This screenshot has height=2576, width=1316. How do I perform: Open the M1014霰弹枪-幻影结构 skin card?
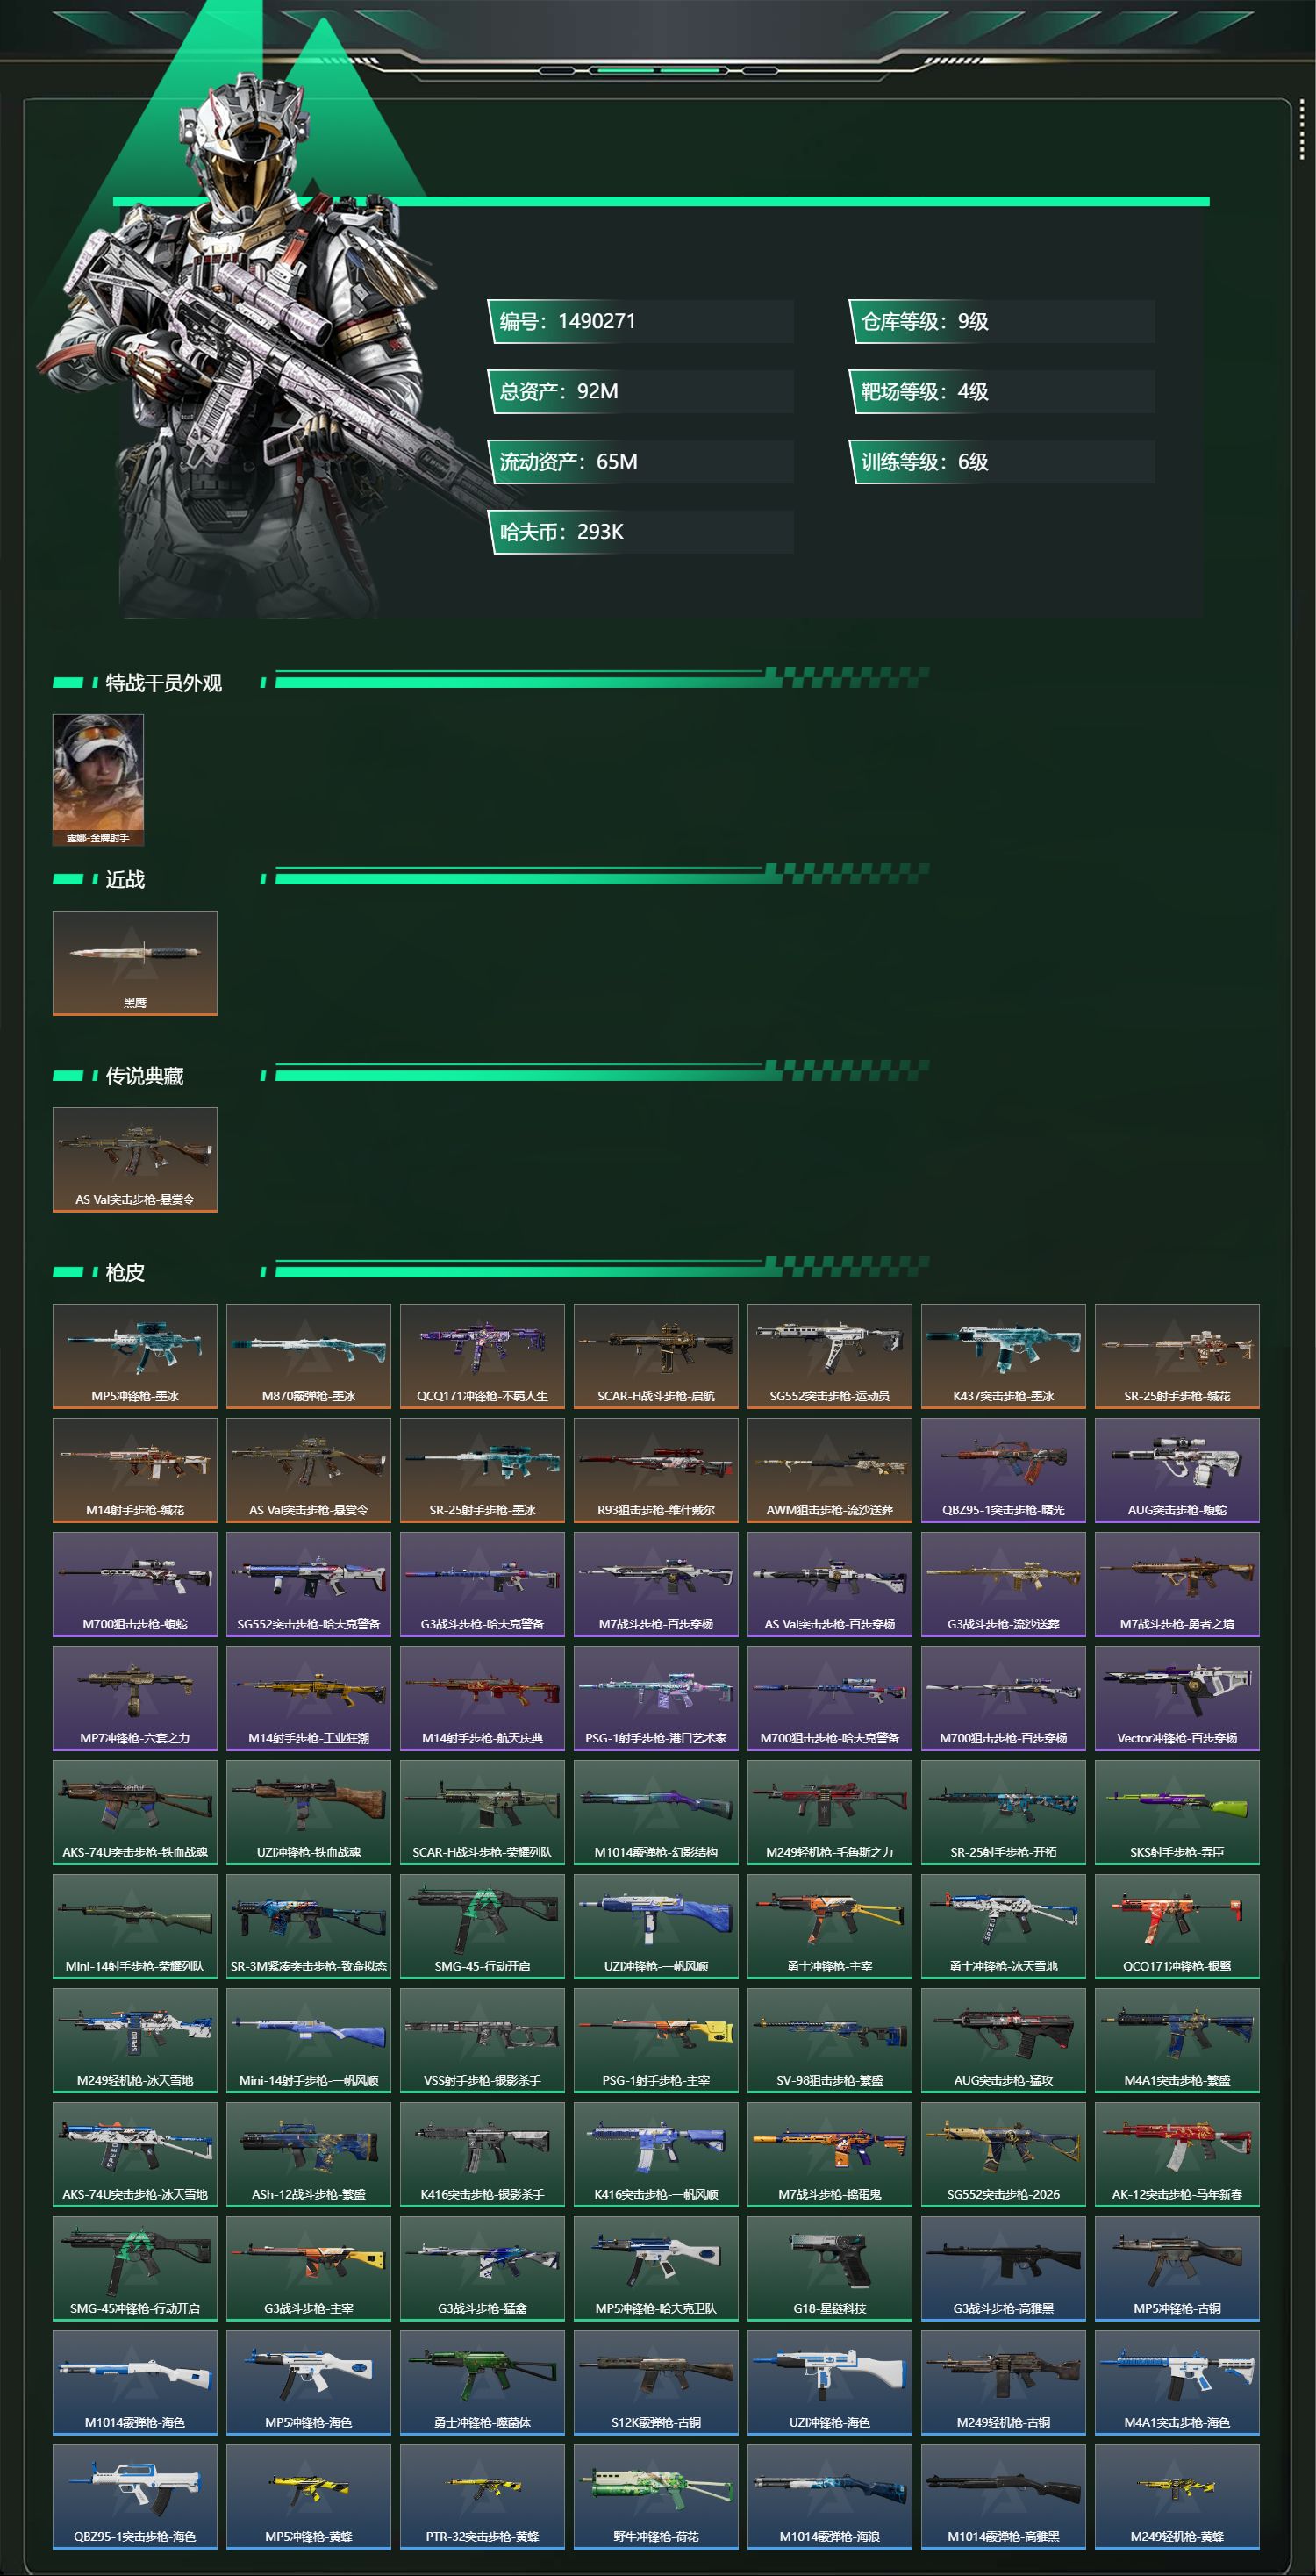click(x=656, y=1812)
